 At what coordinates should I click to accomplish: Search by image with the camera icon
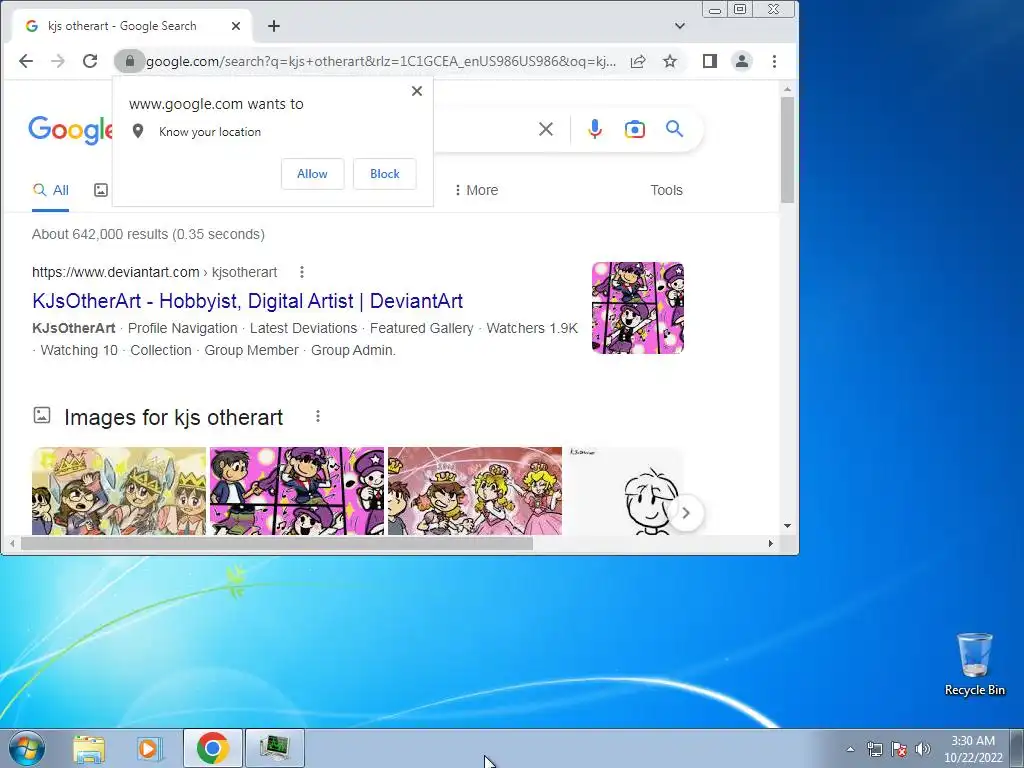tap(635, 129)
